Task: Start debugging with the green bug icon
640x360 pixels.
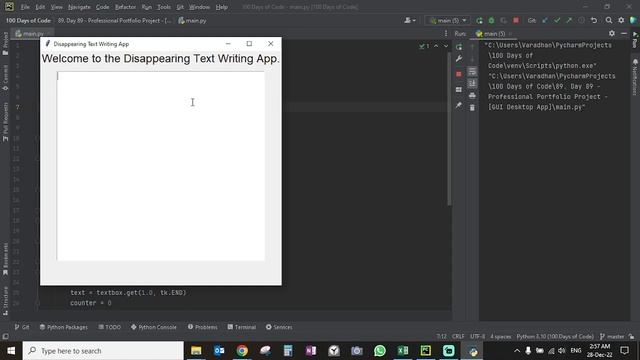Action: click(x=491, y=20)
